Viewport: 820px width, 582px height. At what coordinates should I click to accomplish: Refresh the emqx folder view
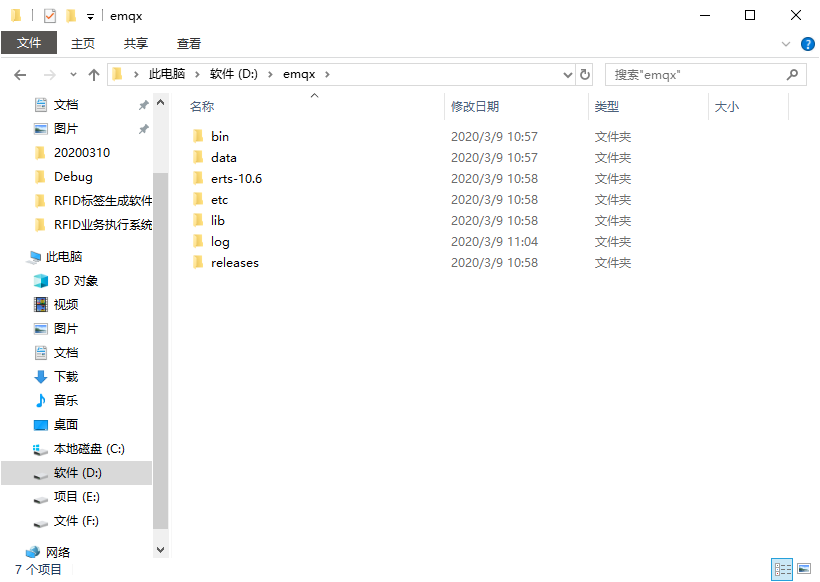point(585,75)
